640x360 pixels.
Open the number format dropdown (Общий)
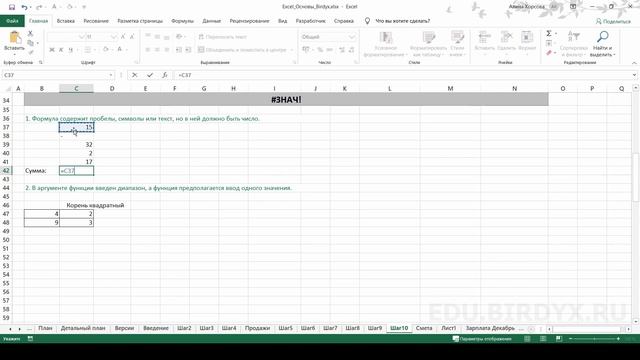[x=352, y=37]
